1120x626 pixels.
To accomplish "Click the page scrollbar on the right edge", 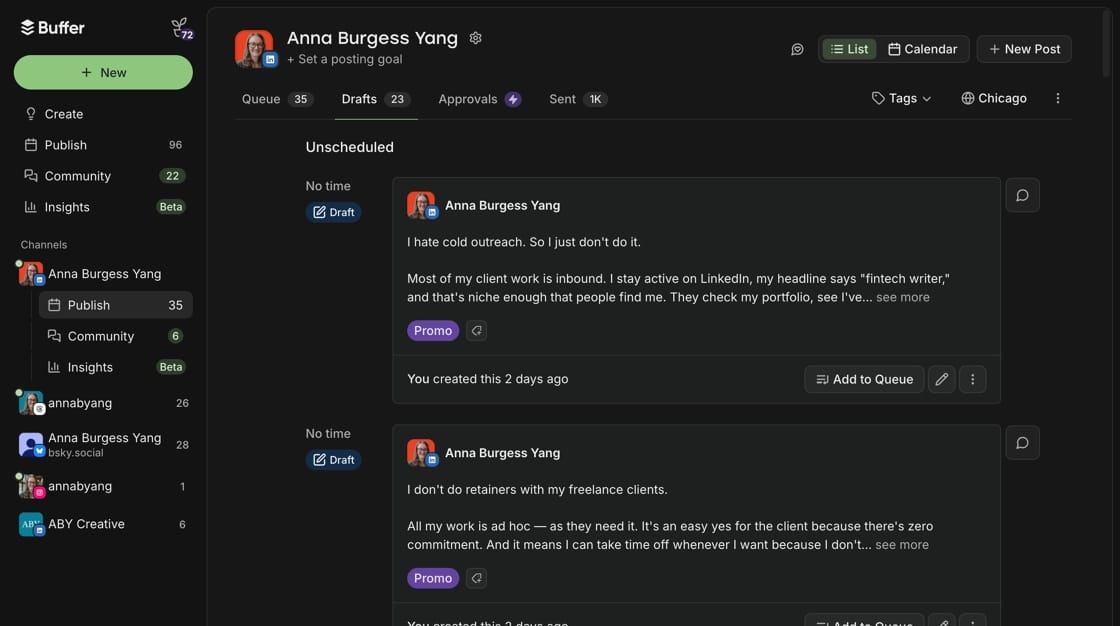I will click(x=1106, y=43).
